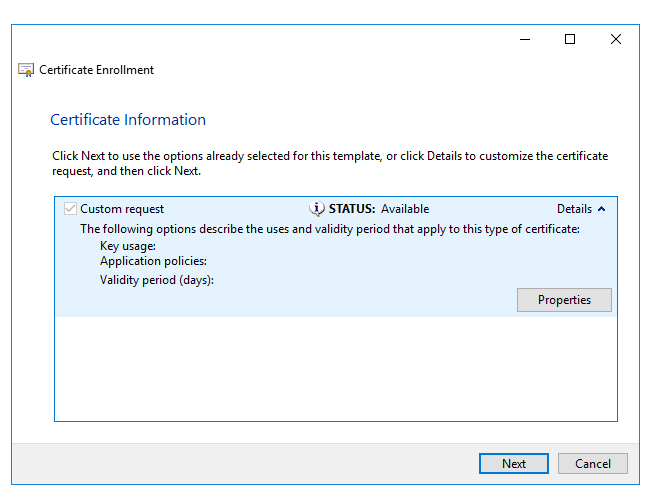This screenshot has height=494, width=652.
Task: Click the Certificate Enrollment title text
Action: coord(97,70)
